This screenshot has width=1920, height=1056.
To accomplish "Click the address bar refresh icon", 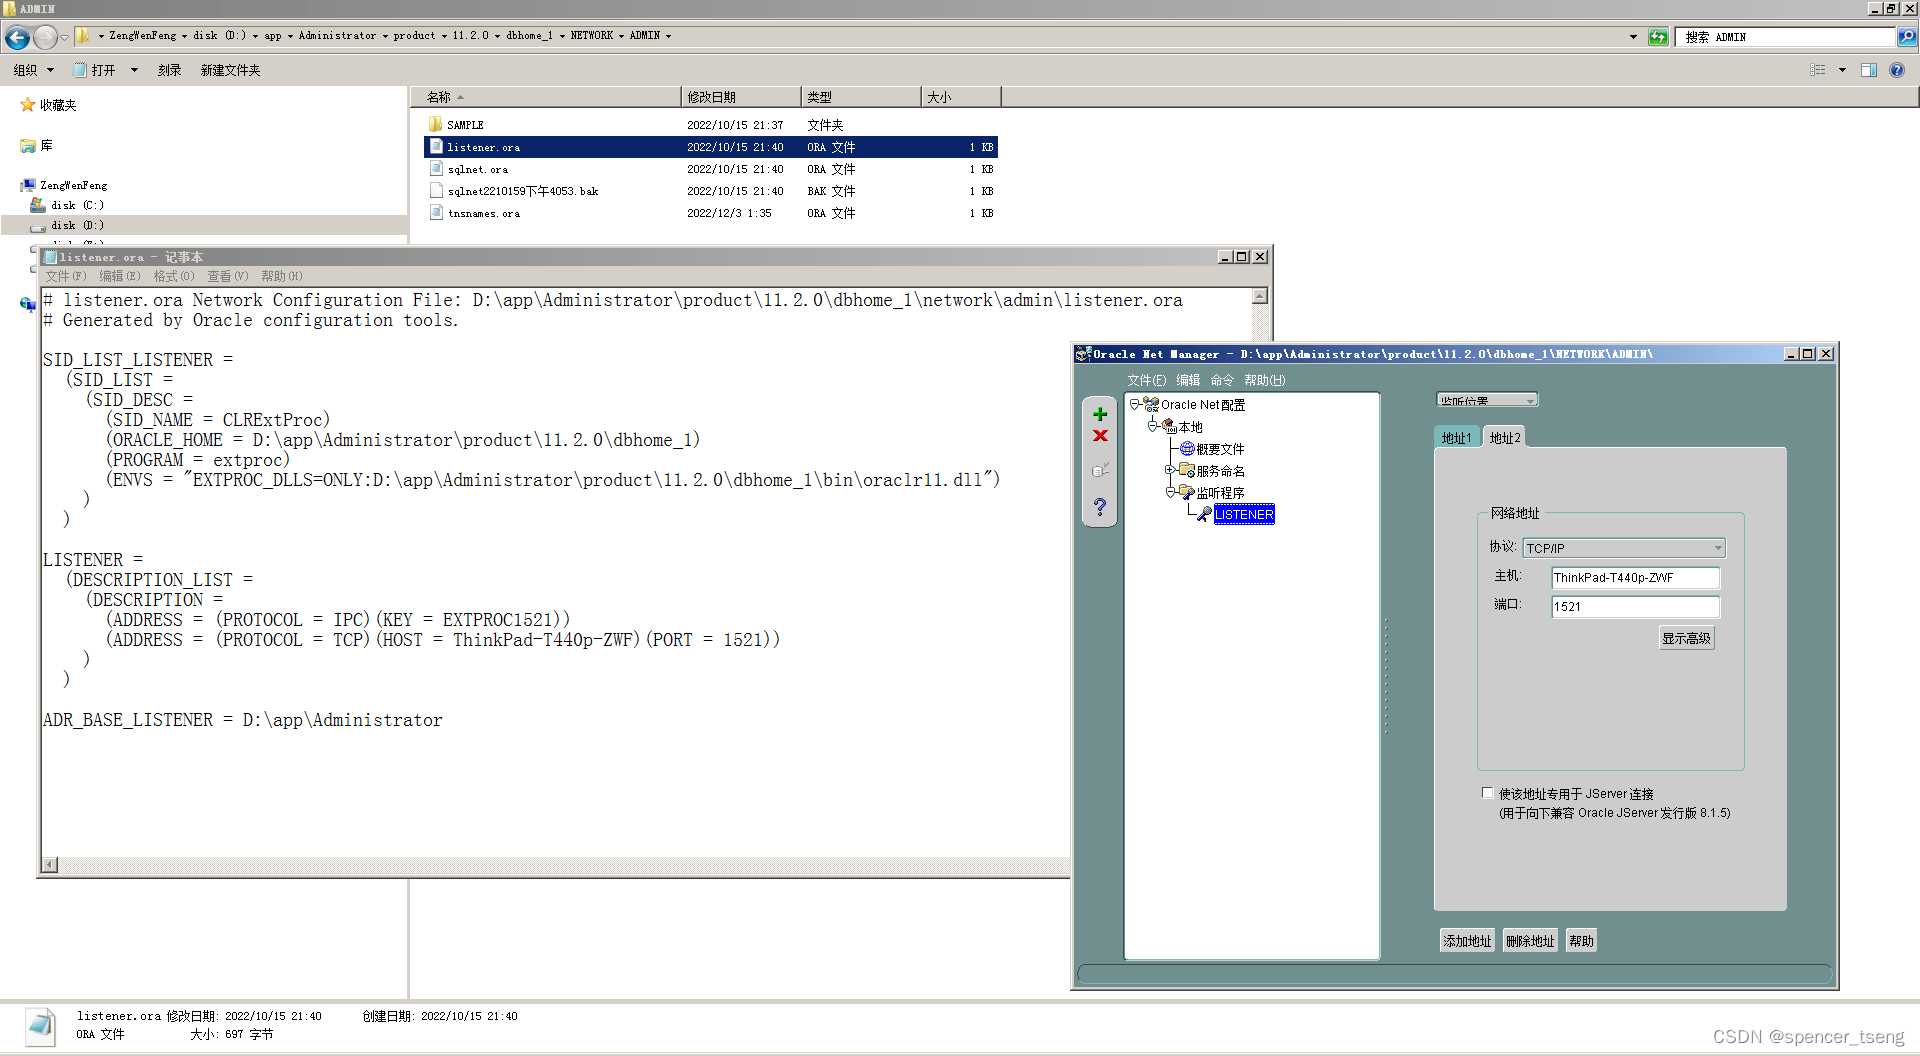I will (1658, 37).
